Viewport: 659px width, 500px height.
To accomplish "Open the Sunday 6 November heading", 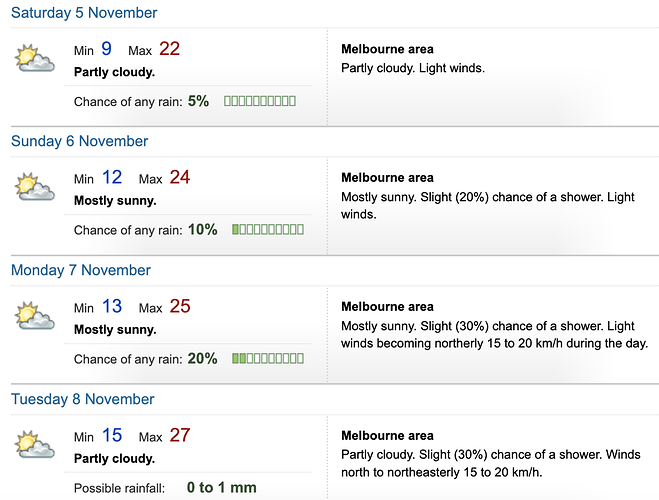I will tap(79, 141).
